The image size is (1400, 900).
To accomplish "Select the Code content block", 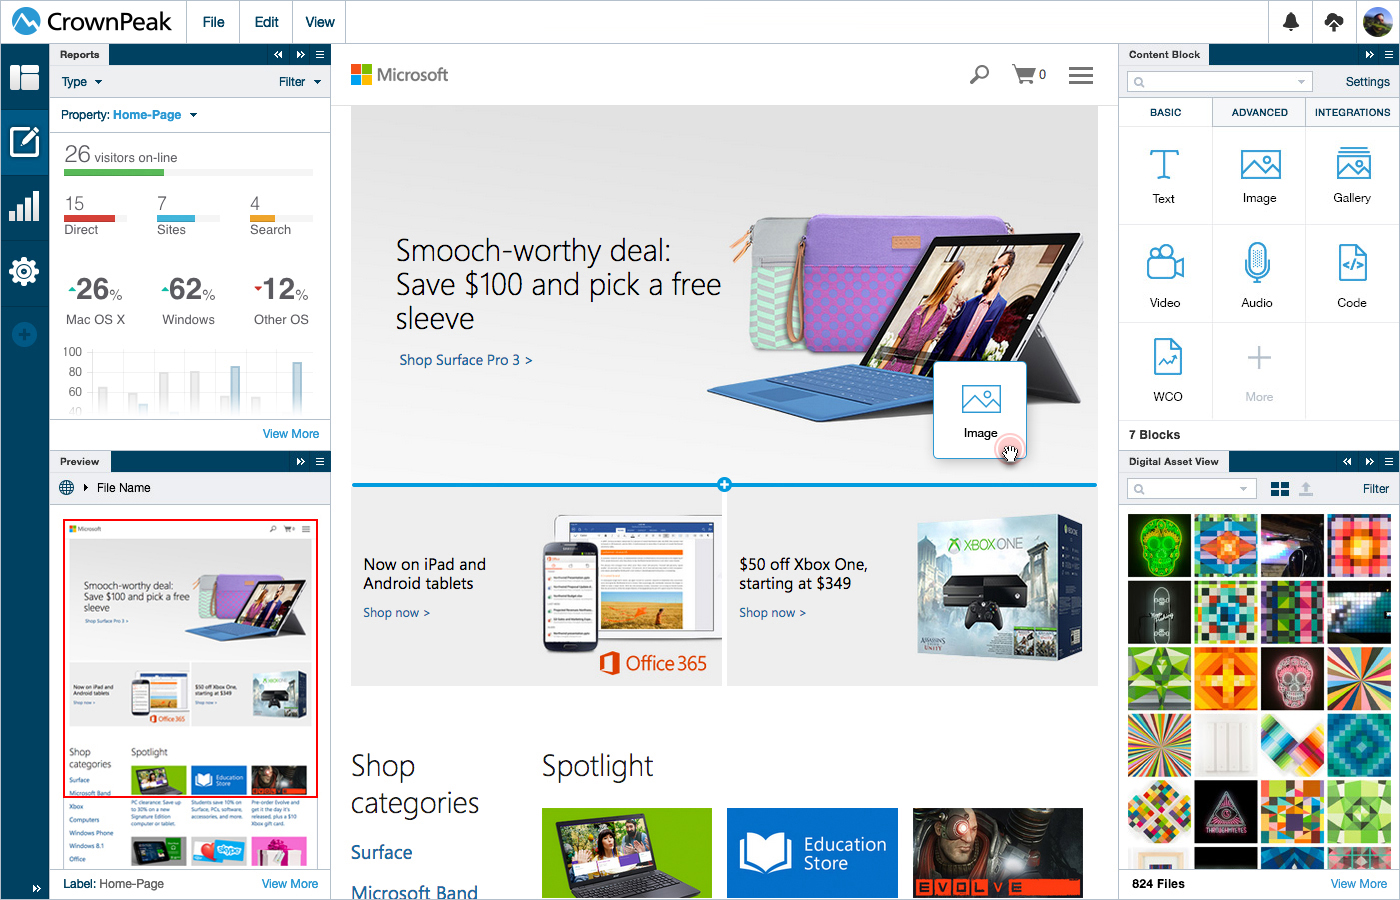I will click(1352, 275).
